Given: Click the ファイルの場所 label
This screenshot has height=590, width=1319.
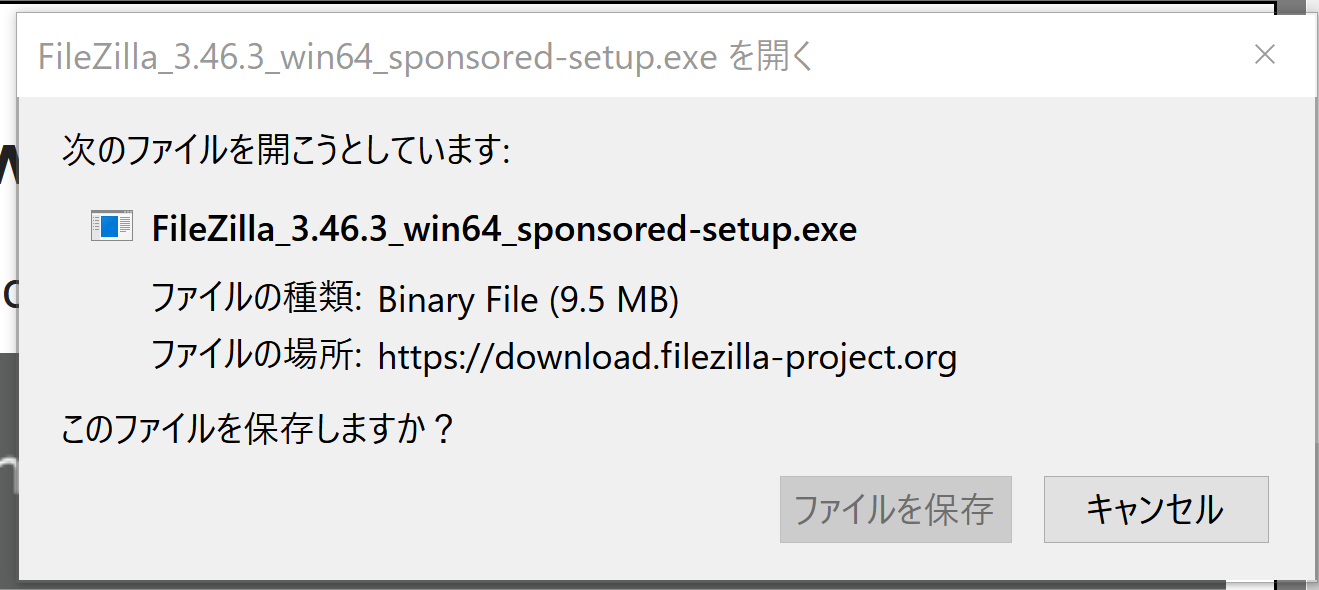Looking at the screenshot, I should pyautogui.click(x=255, y=355).
